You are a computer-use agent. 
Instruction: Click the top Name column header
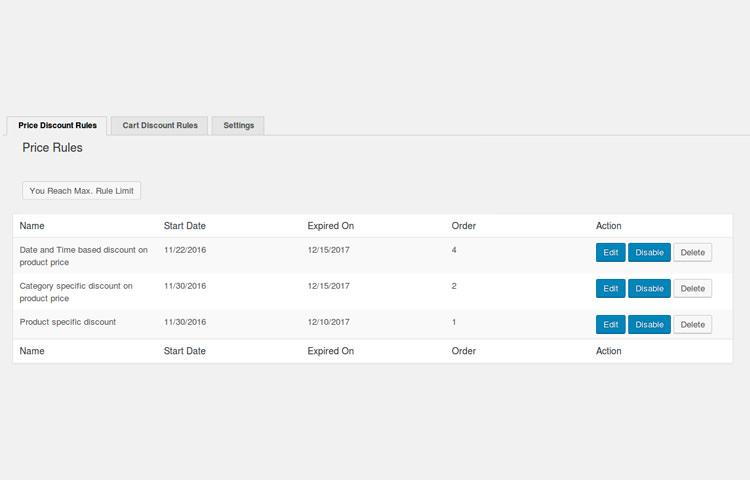[32, 226]
